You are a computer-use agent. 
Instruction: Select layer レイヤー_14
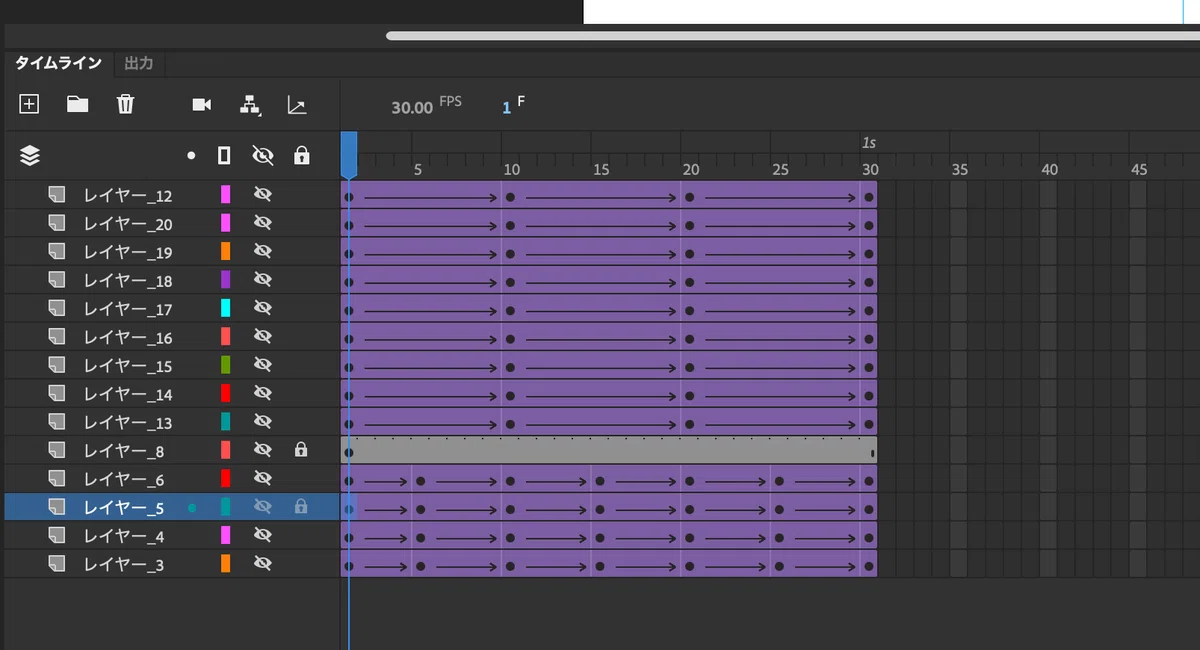coord(128,394)
